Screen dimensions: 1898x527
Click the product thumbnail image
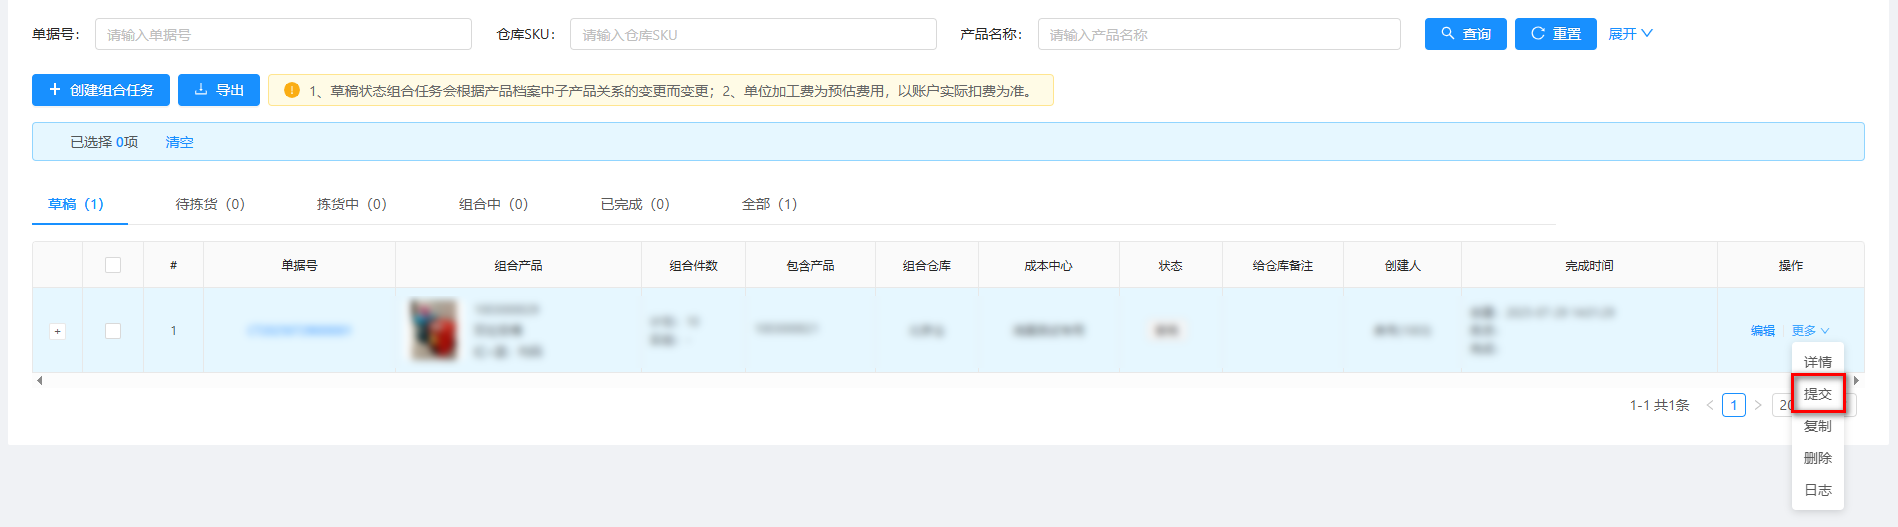[434, 330]
